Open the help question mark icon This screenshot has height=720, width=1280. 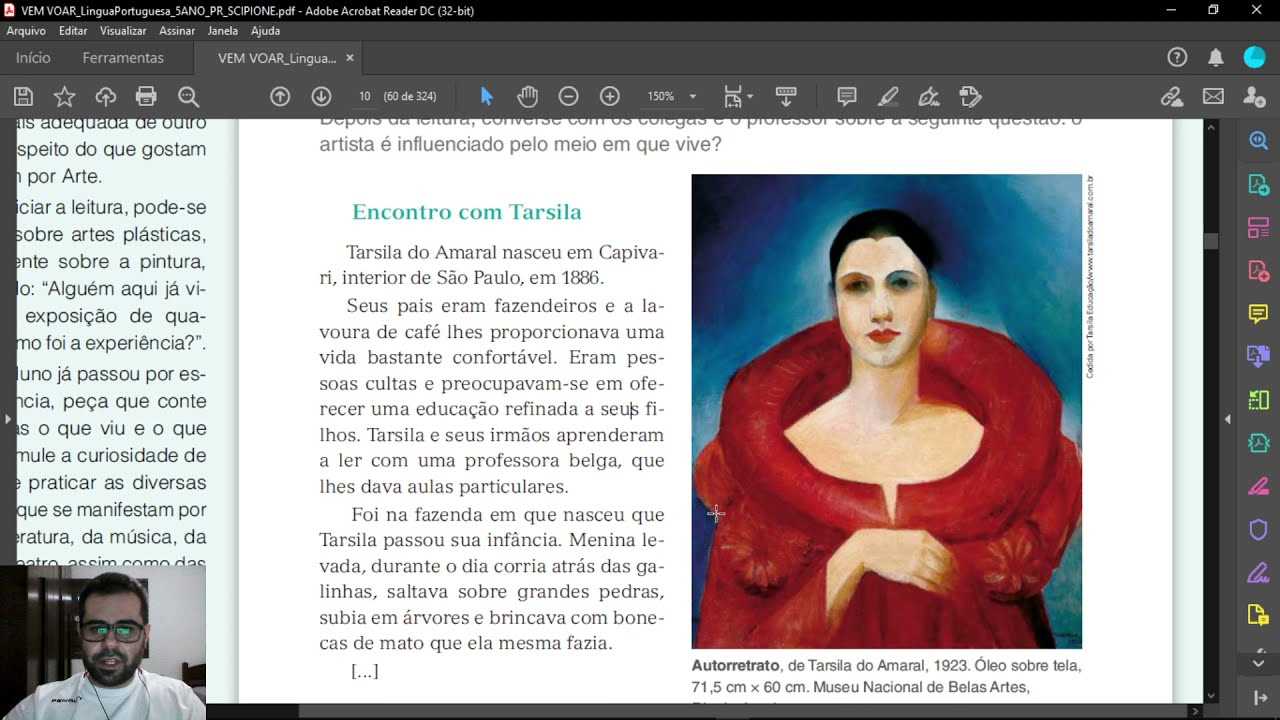point(1177,58)
